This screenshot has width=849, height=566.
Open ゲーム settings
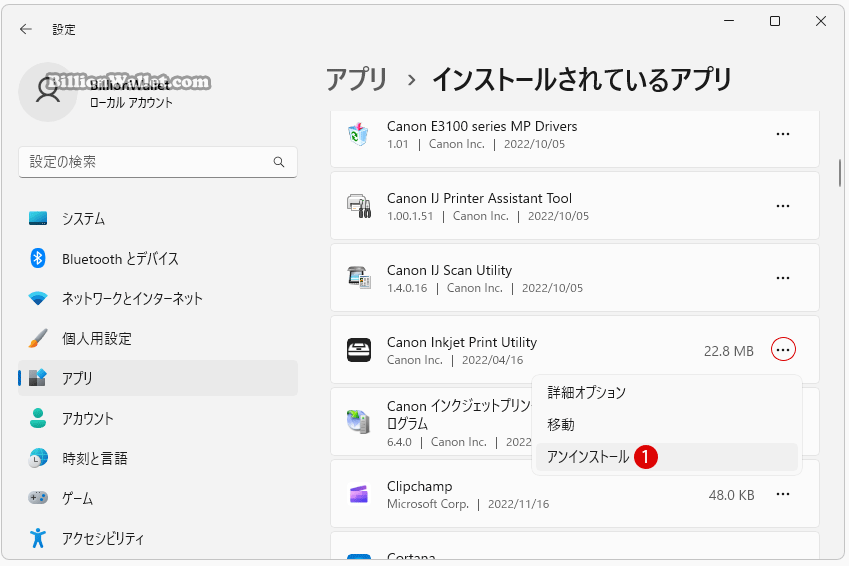[158, 498]
